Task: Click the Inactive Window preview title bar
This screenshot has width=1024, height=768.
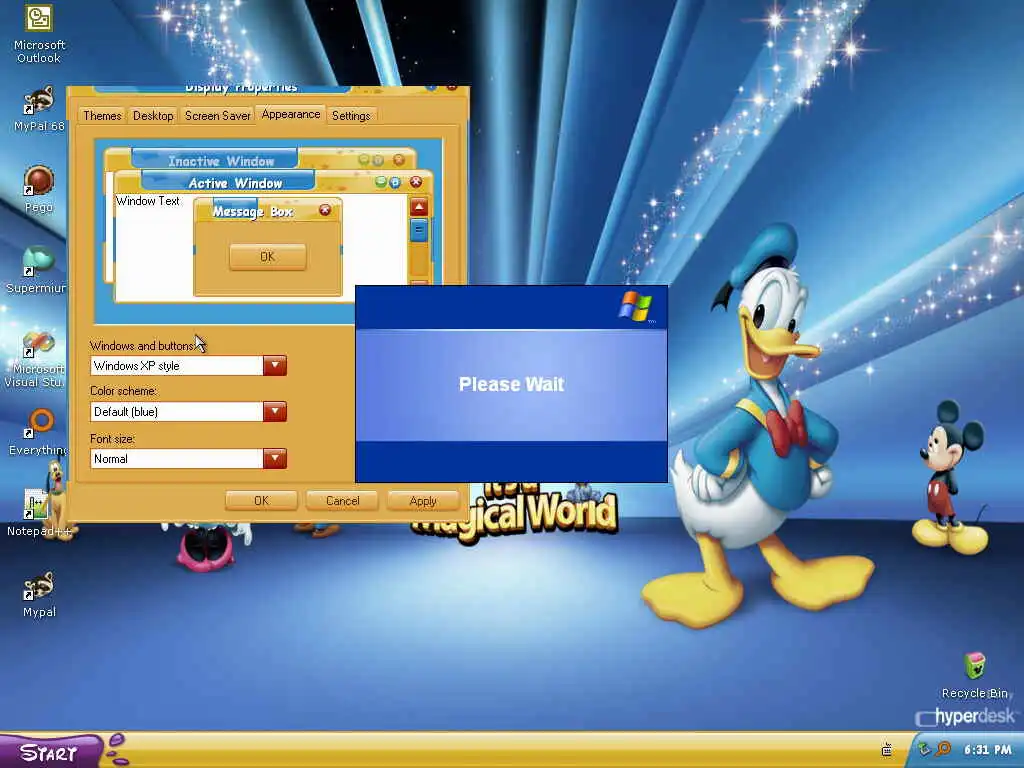Action: pos(260,160)
